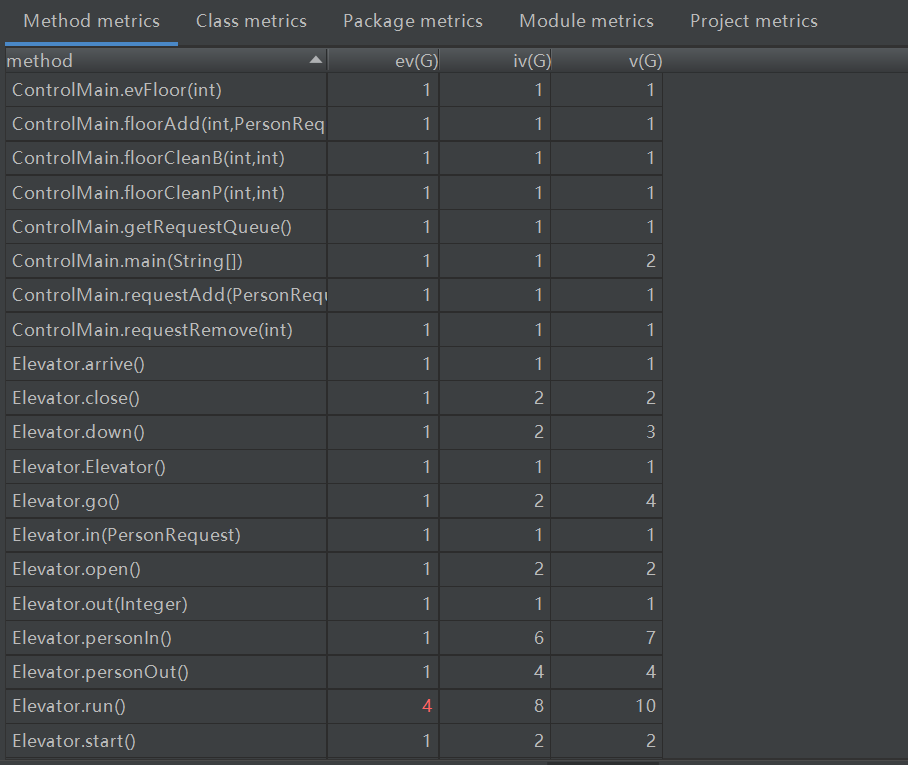Click the red ev(G) value 4
Viewport: 908px width, 765px height.
(427, 706)
